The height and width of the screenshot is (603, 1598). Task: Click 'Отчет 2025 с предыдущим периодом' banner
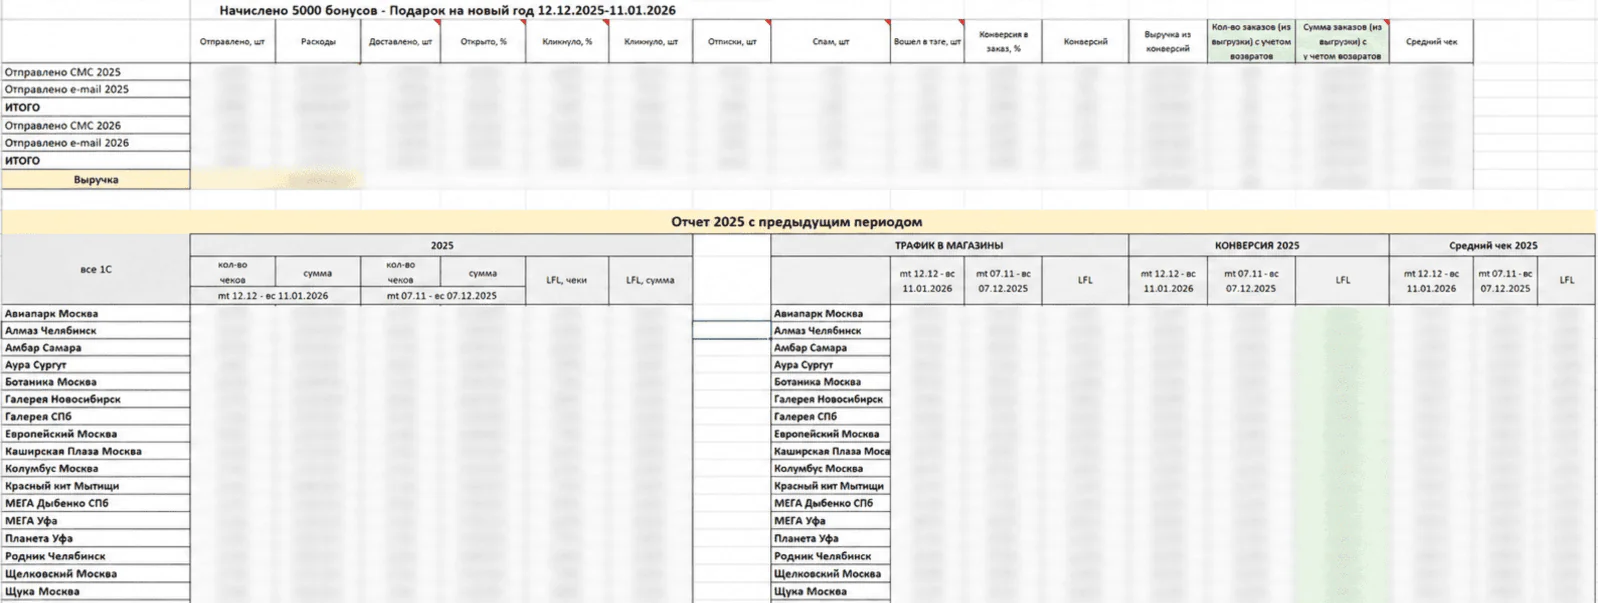pyautogui.click(x=797, y=222)
